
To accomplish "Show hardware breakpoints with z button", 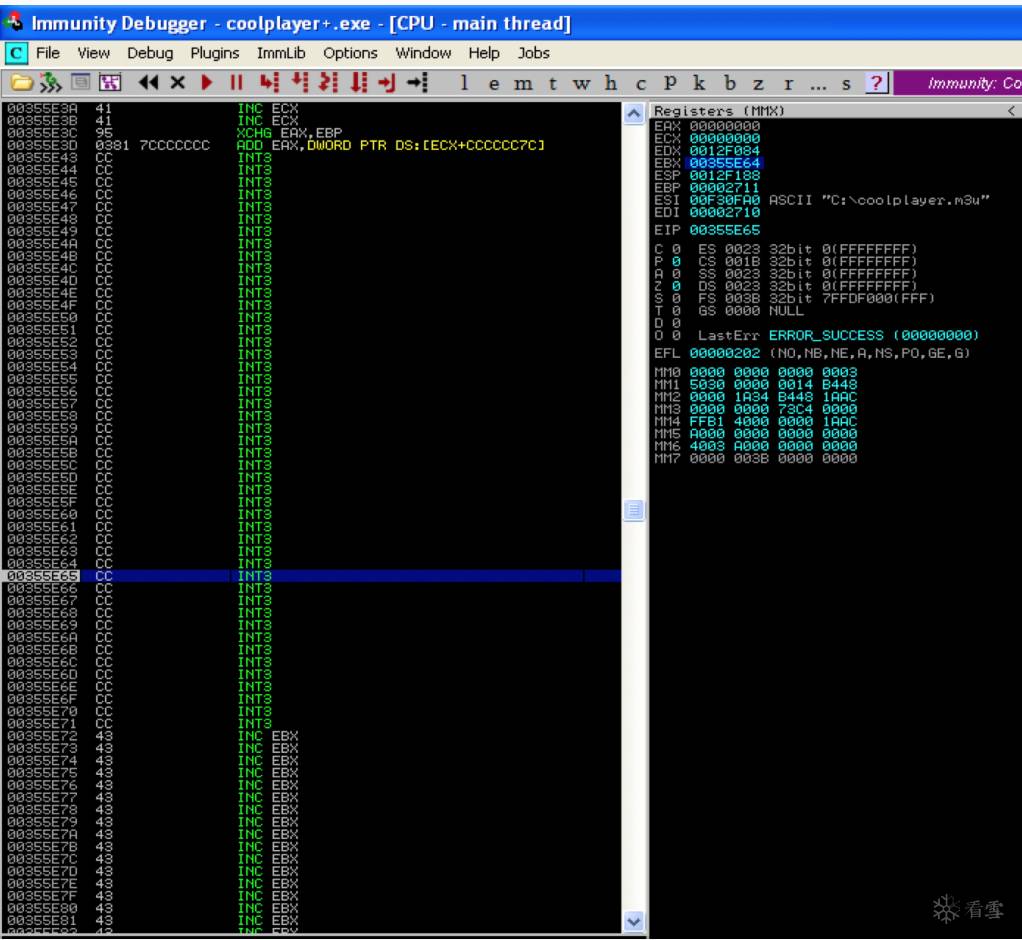I will pyautogui.click(x=758, y=83).
